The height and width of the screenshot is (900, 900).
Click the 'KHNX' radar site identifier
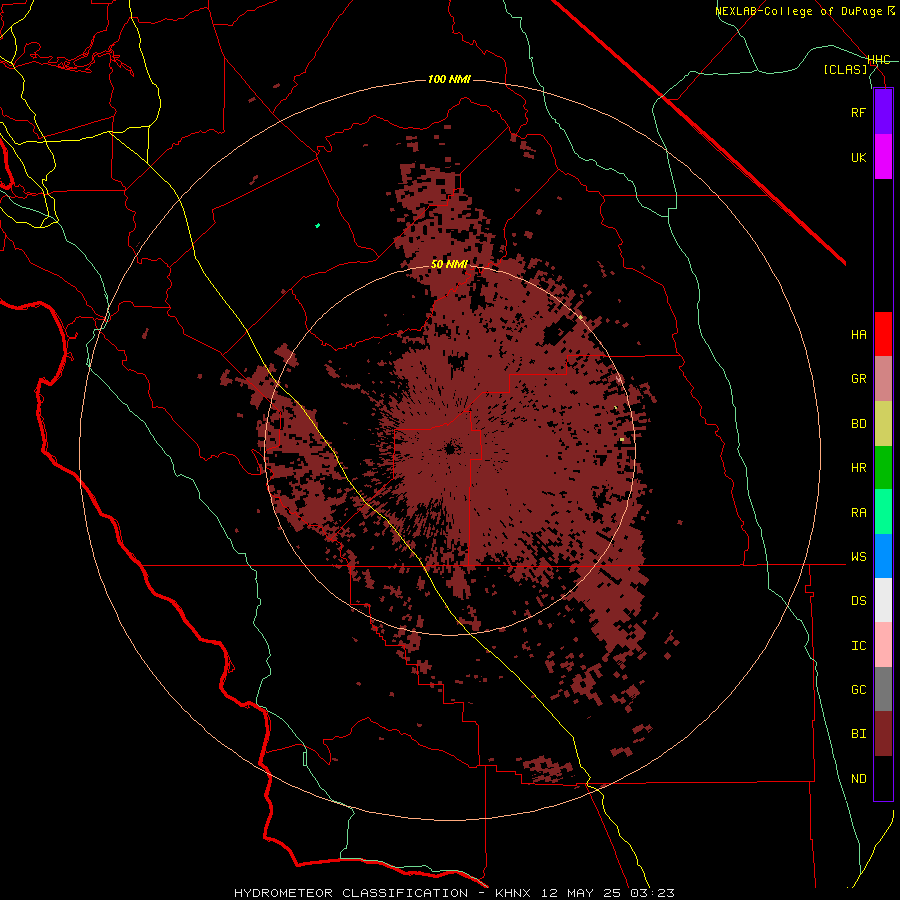(x=513, y=893)
